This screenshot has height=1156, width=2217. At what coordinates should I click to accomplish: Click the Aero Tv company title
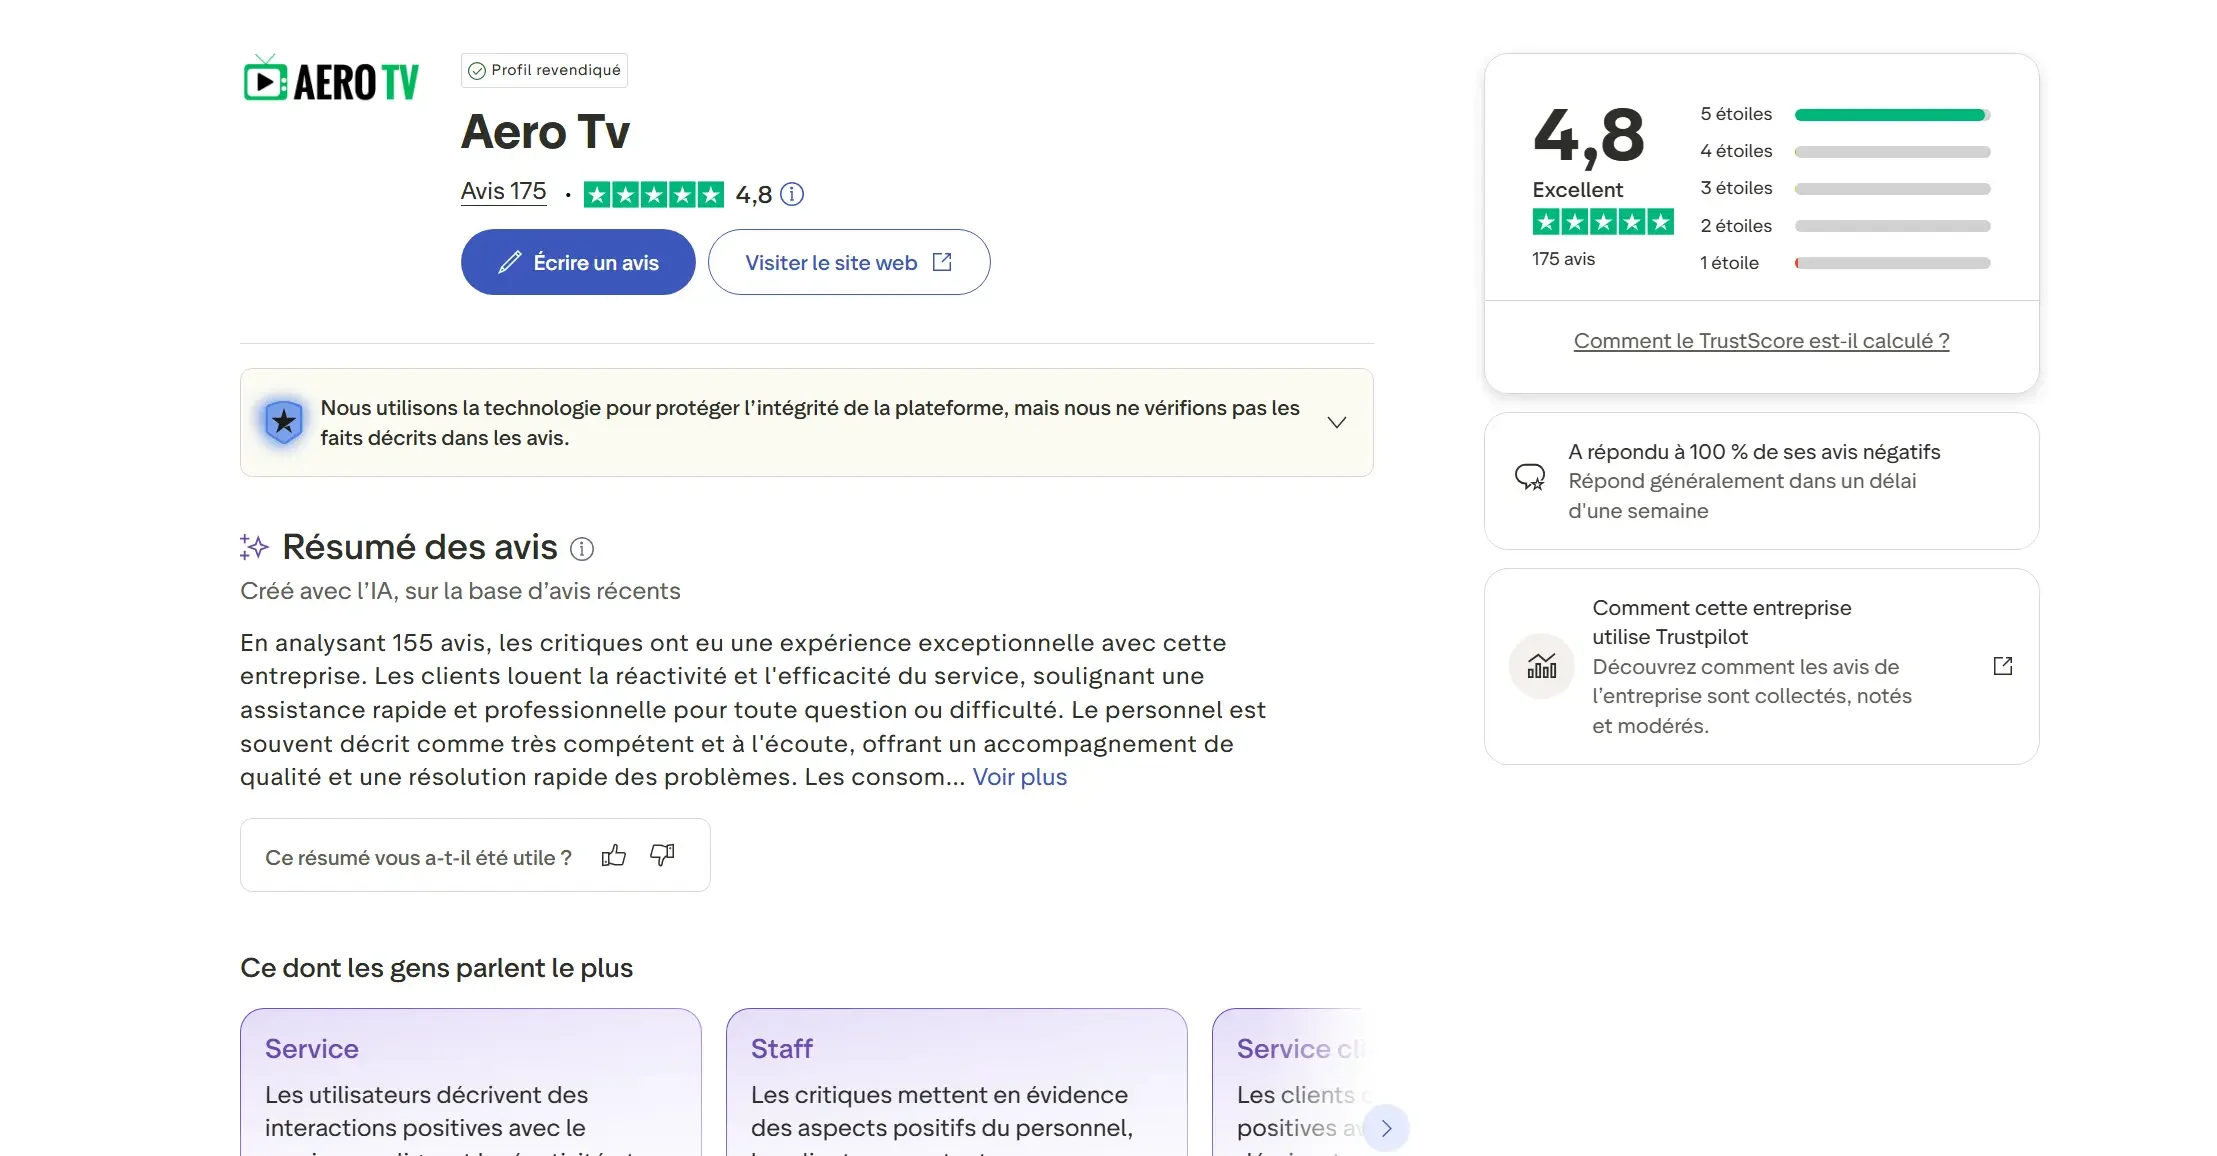tap(546, 132)
